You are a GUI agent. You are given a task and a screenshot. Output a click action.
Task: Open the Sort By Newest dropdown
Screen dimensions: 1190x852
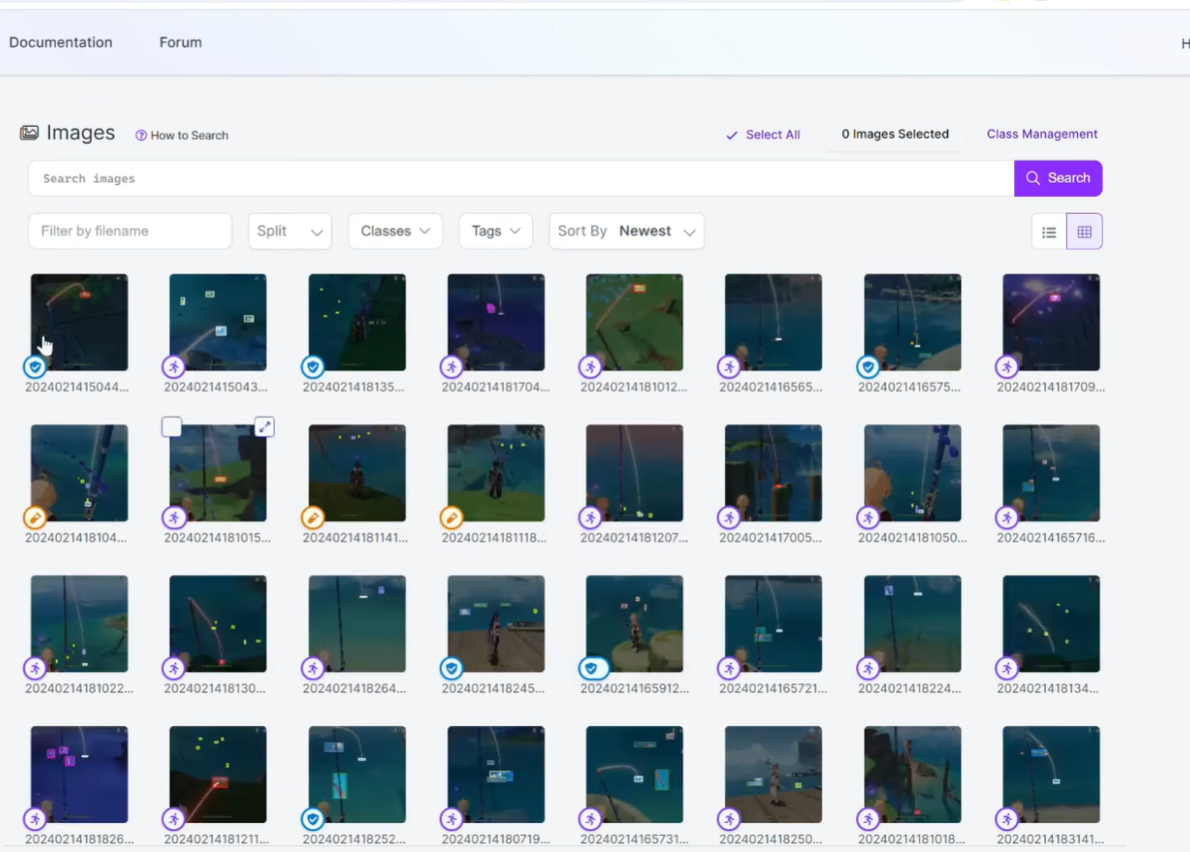[627, 231]
